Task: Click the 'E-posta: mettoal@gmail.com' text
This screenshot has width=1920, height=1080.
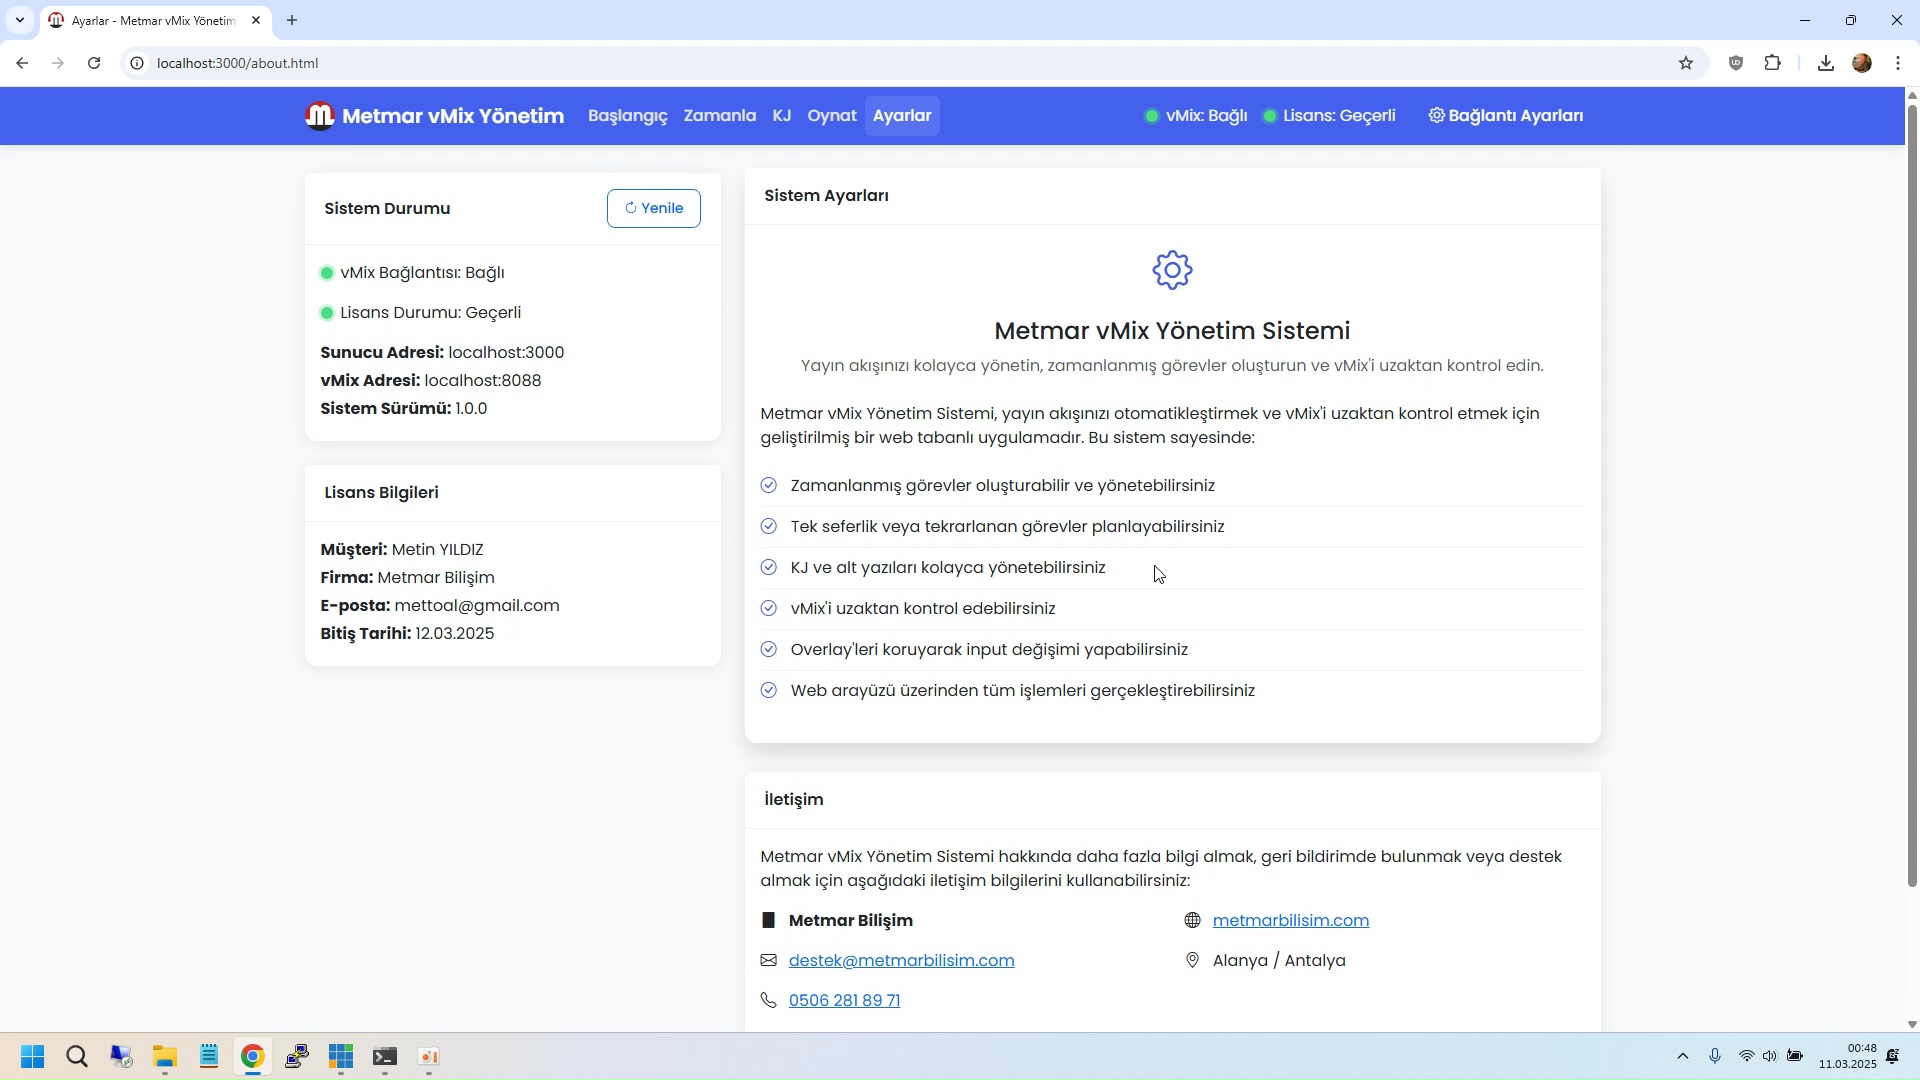Action: pos(439,606)
